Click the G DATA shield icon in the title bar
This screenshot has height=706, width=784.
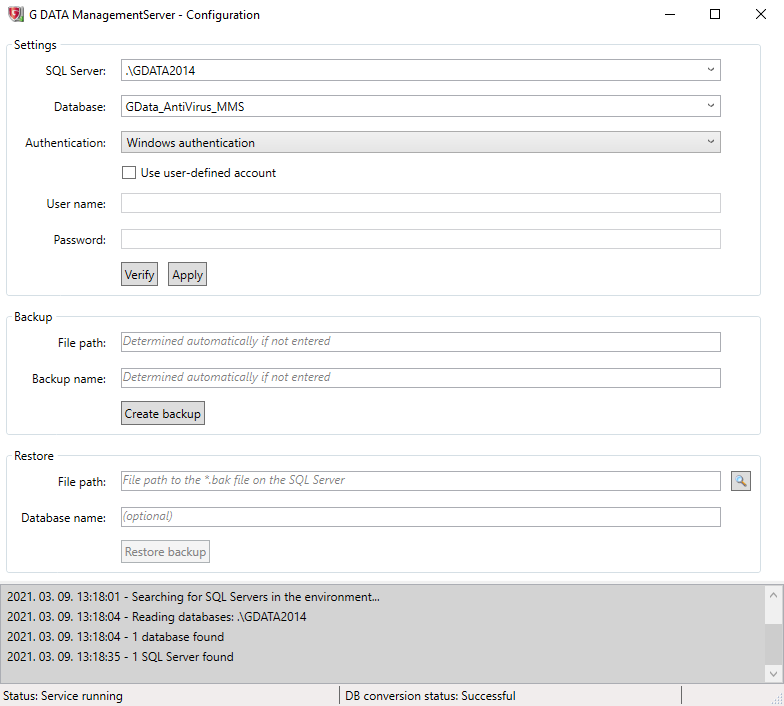[16, 14]
